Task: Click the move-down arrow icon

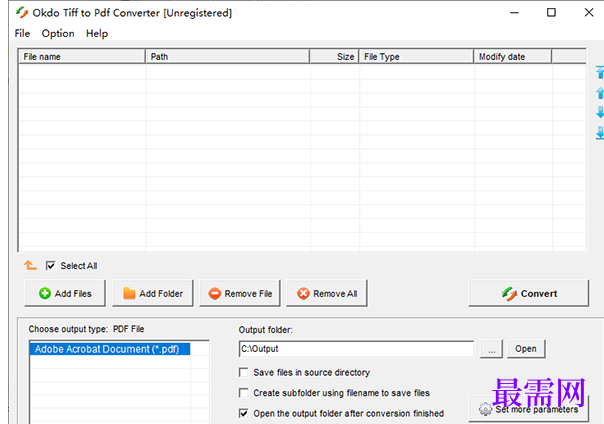Action: click(x=600, y=112)
